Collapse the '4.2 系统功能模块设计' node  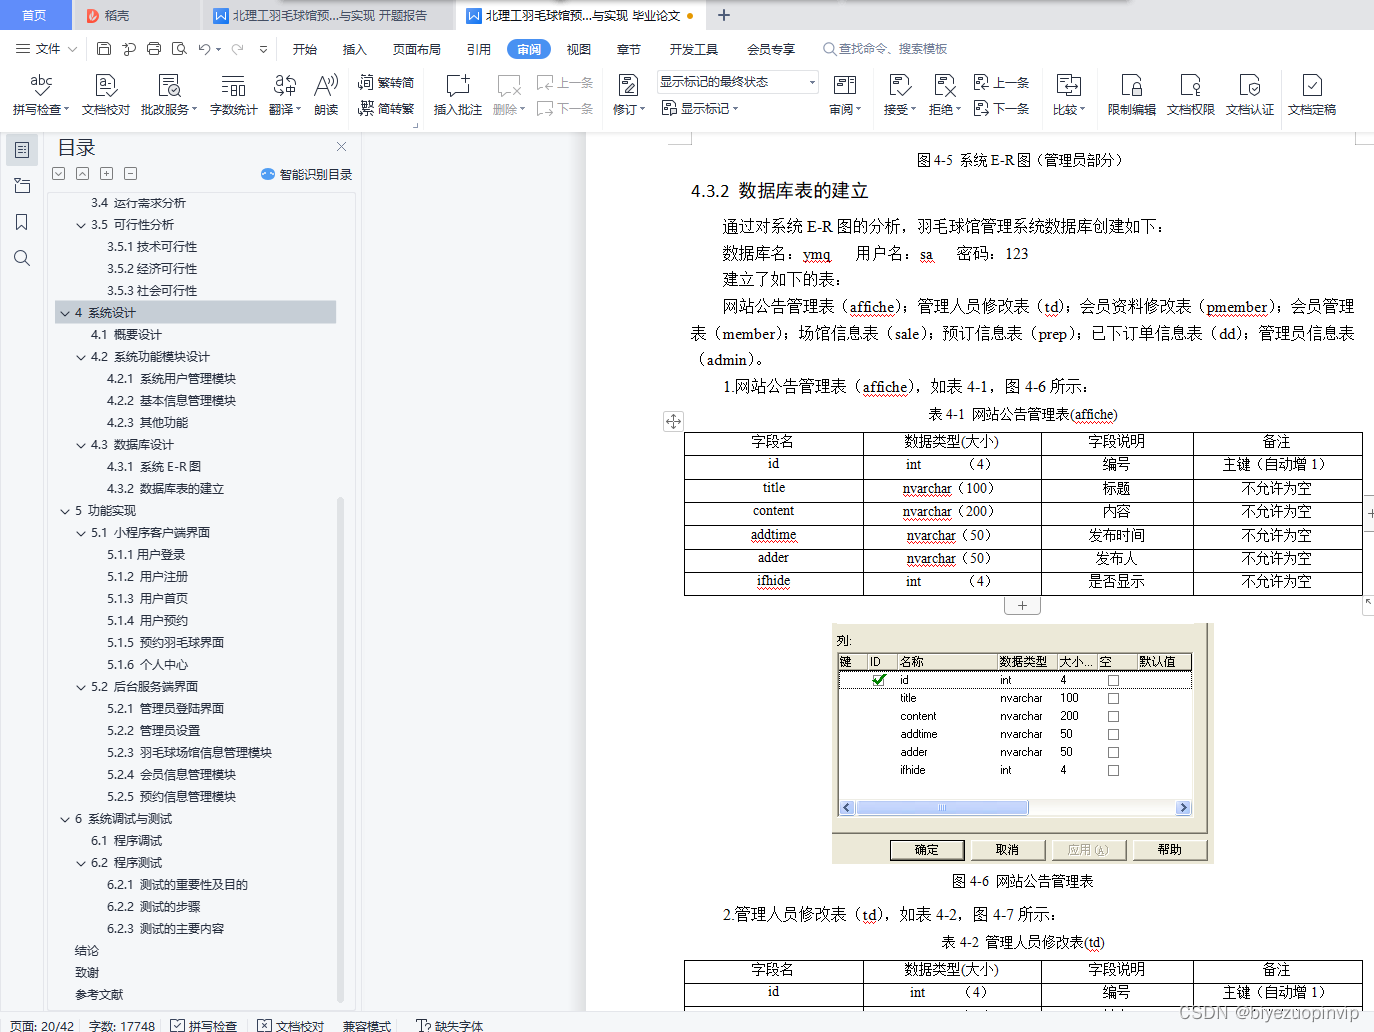[x=81, y=357]
